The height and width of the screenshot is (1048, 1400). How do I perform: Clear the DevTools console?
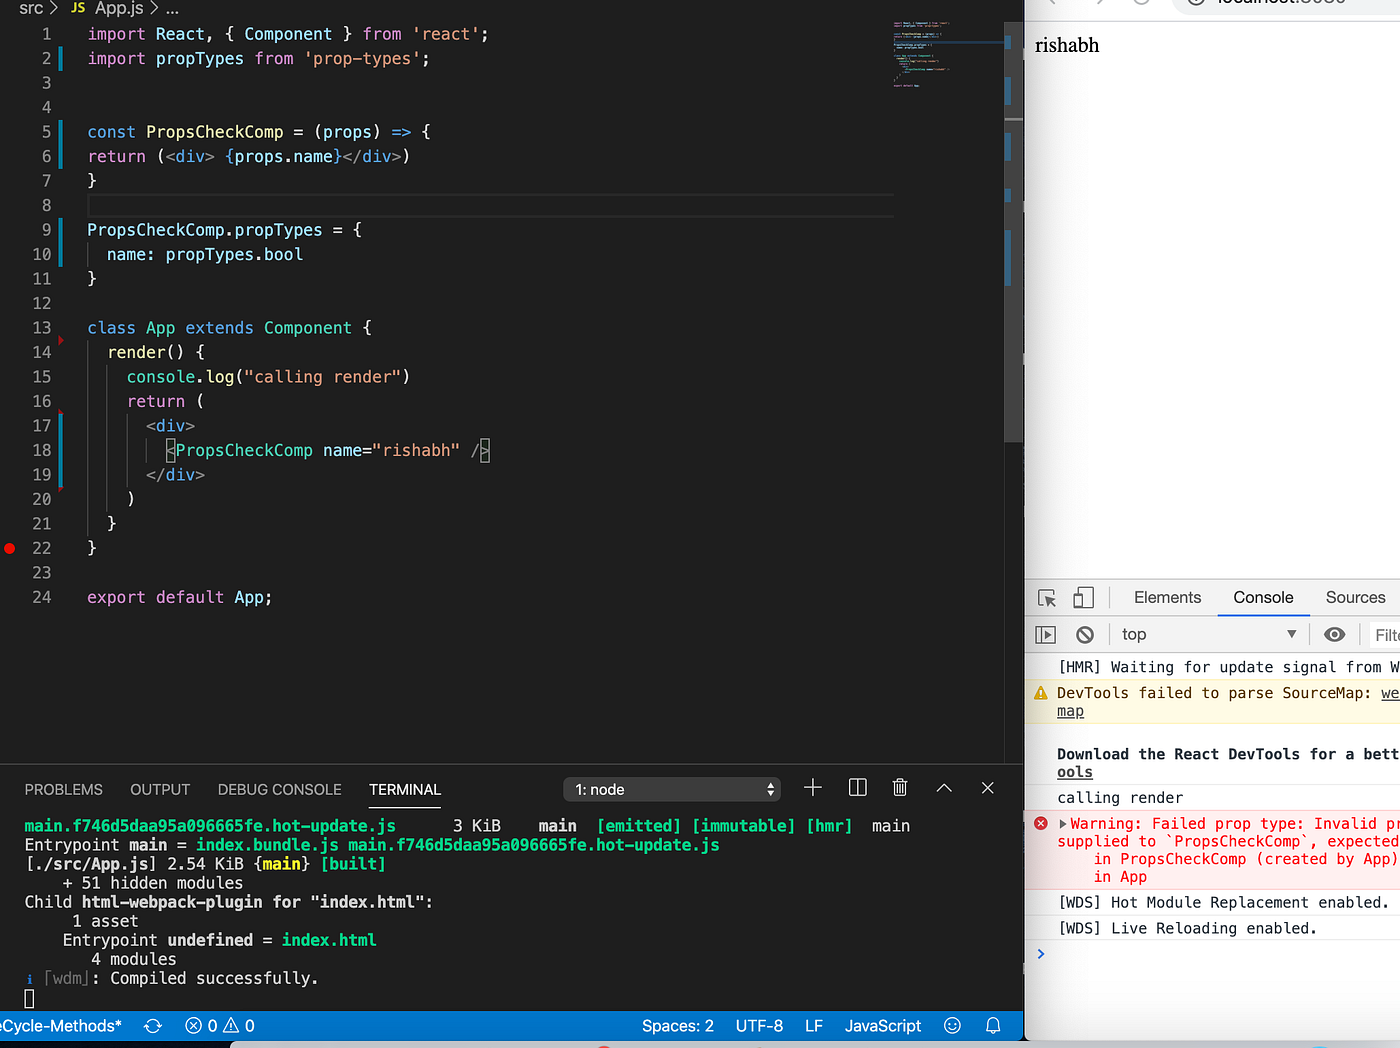coord(1085,633)
